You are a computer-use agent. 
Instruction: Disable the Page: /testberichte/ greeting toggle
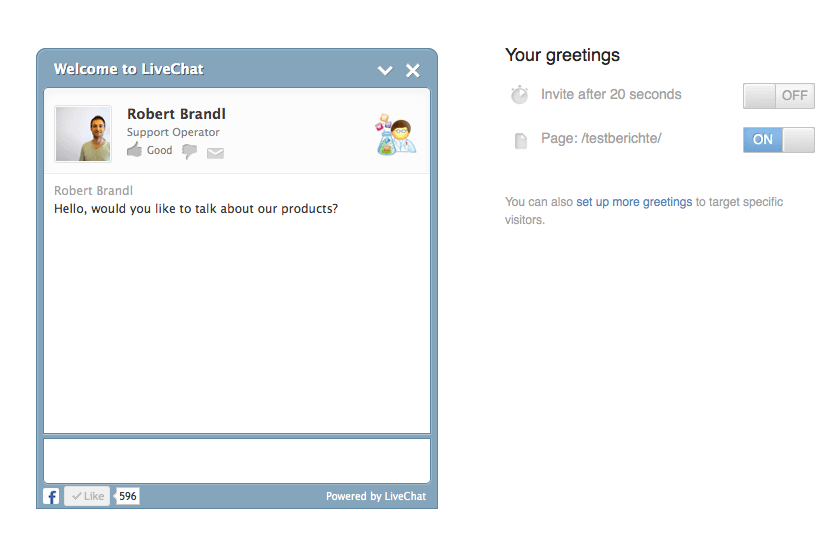(779, 140)
